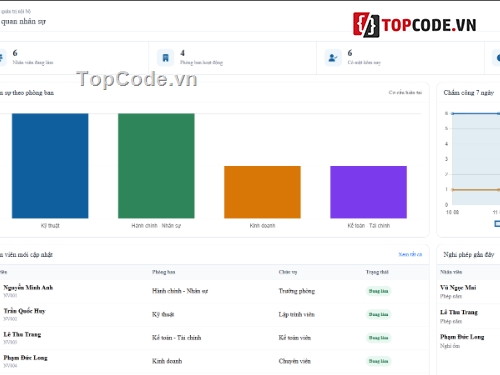Click the blue Kỹ thuật bar
The width and height of the screenshot is (500, 375).
coord(50,166)
